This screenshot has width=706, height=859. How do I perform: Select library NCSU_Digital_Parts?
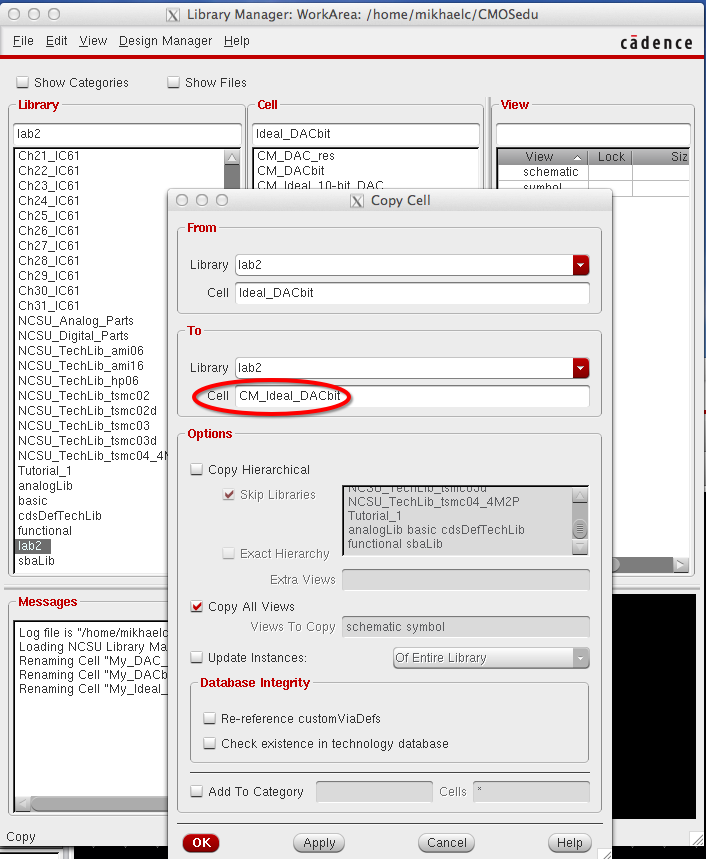(73, 336)
